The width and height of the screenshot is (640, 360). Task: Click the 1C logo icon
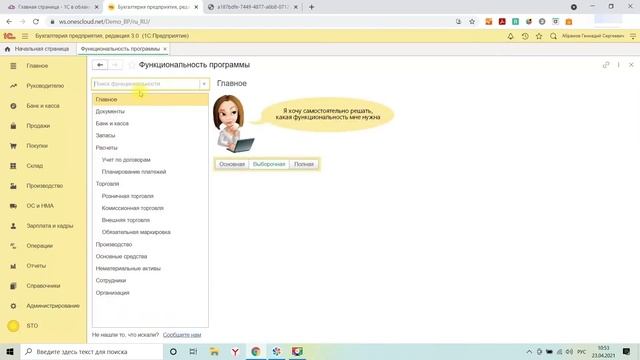tap(9, 36)
